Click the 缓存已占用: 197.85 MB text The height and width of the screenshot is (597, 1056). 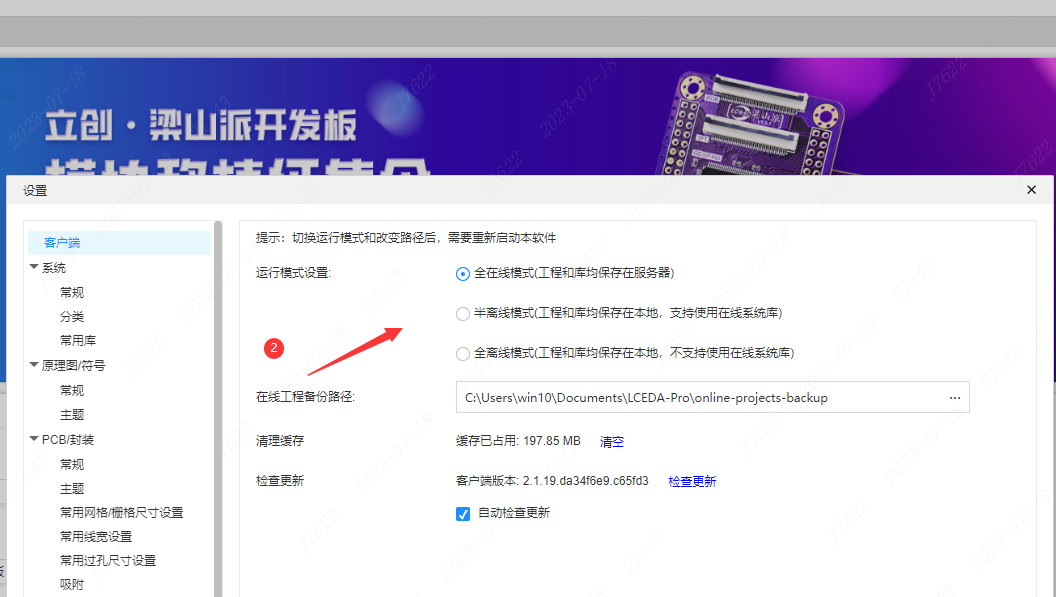pyautogui.click(x=518, y=441)
